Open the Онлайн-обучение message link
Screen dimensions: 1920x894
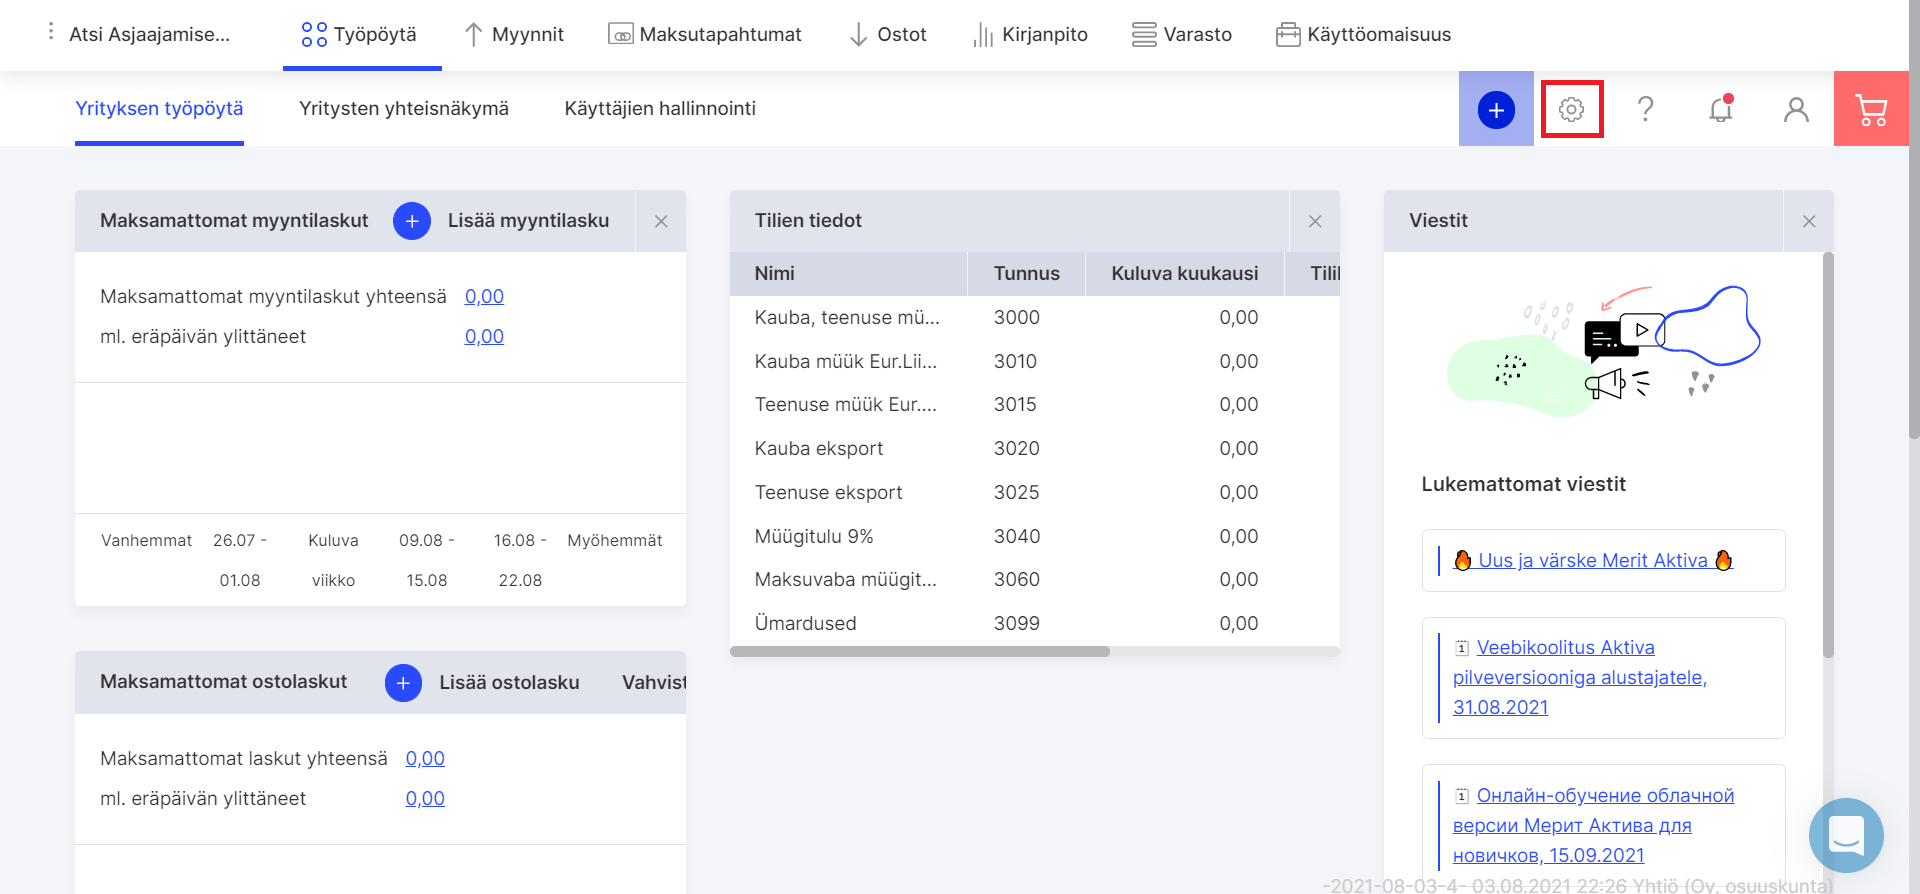tap(1594, 825)
